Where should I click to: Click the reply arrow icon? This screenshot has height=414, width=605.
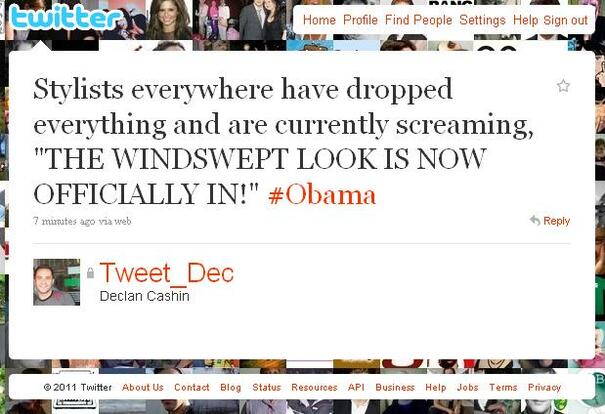[535, 220]
